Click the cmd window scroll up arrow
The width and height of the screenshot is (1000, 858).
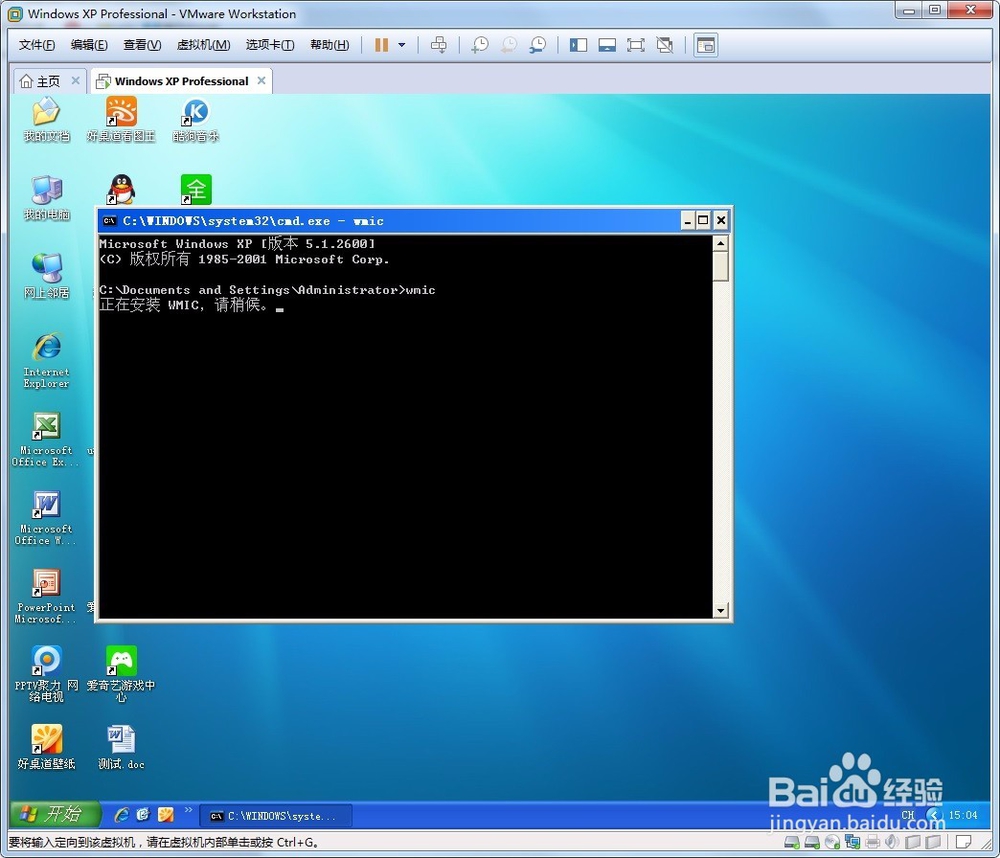[x=721, y=244]
